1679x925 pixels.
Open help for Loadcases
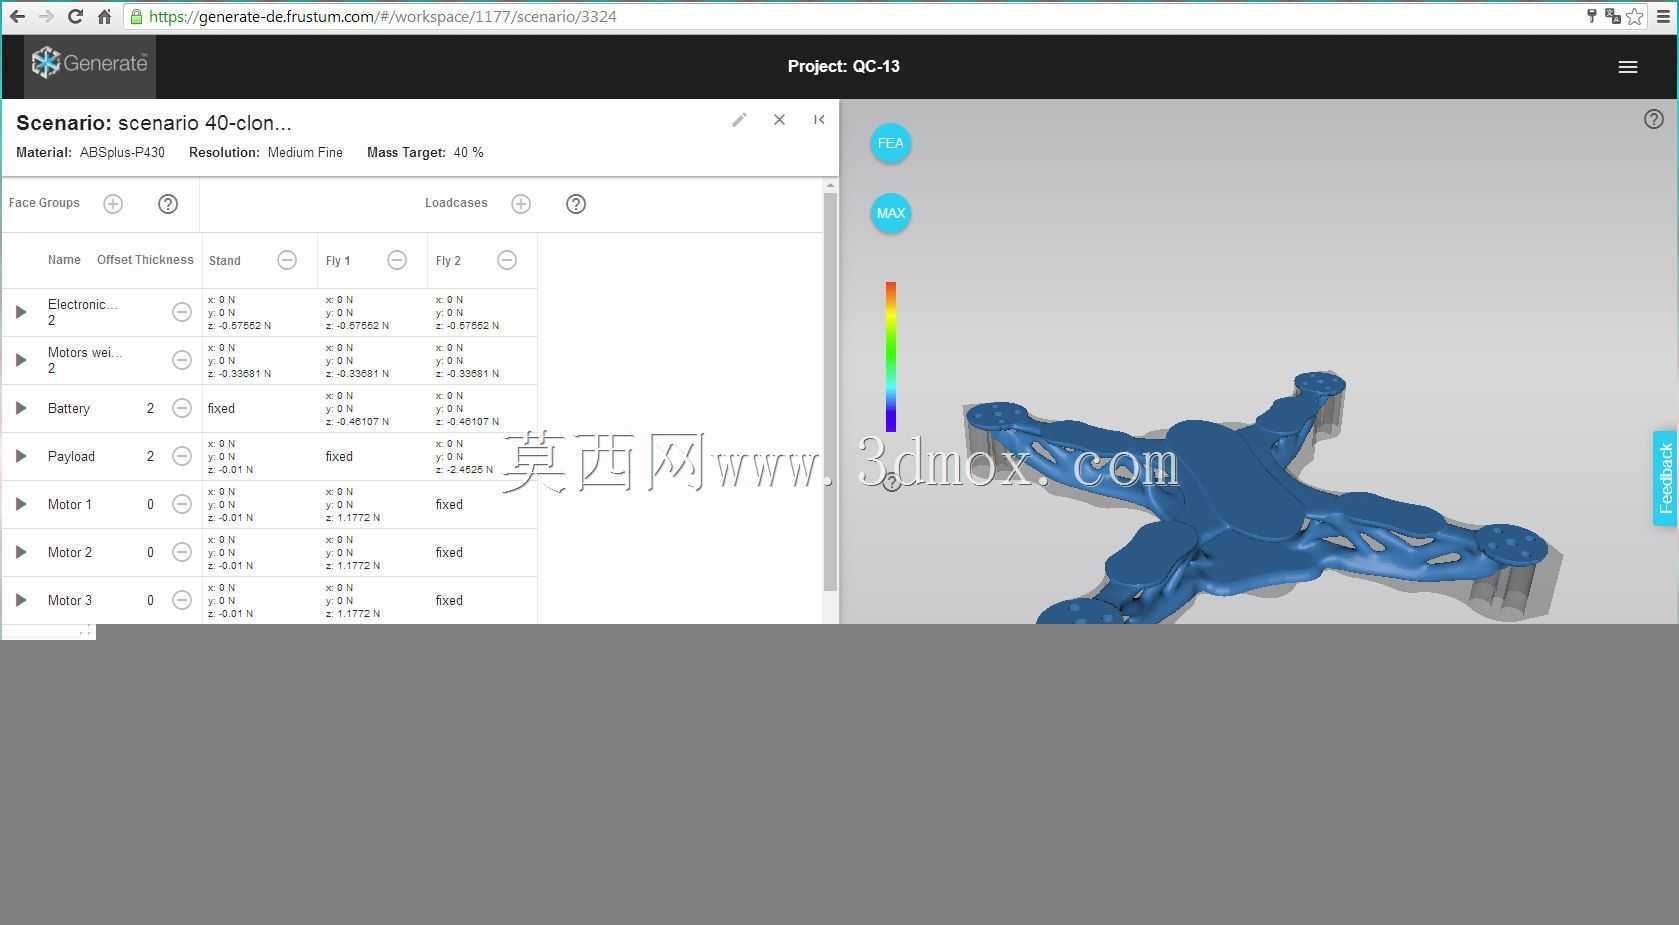point(576,204)
